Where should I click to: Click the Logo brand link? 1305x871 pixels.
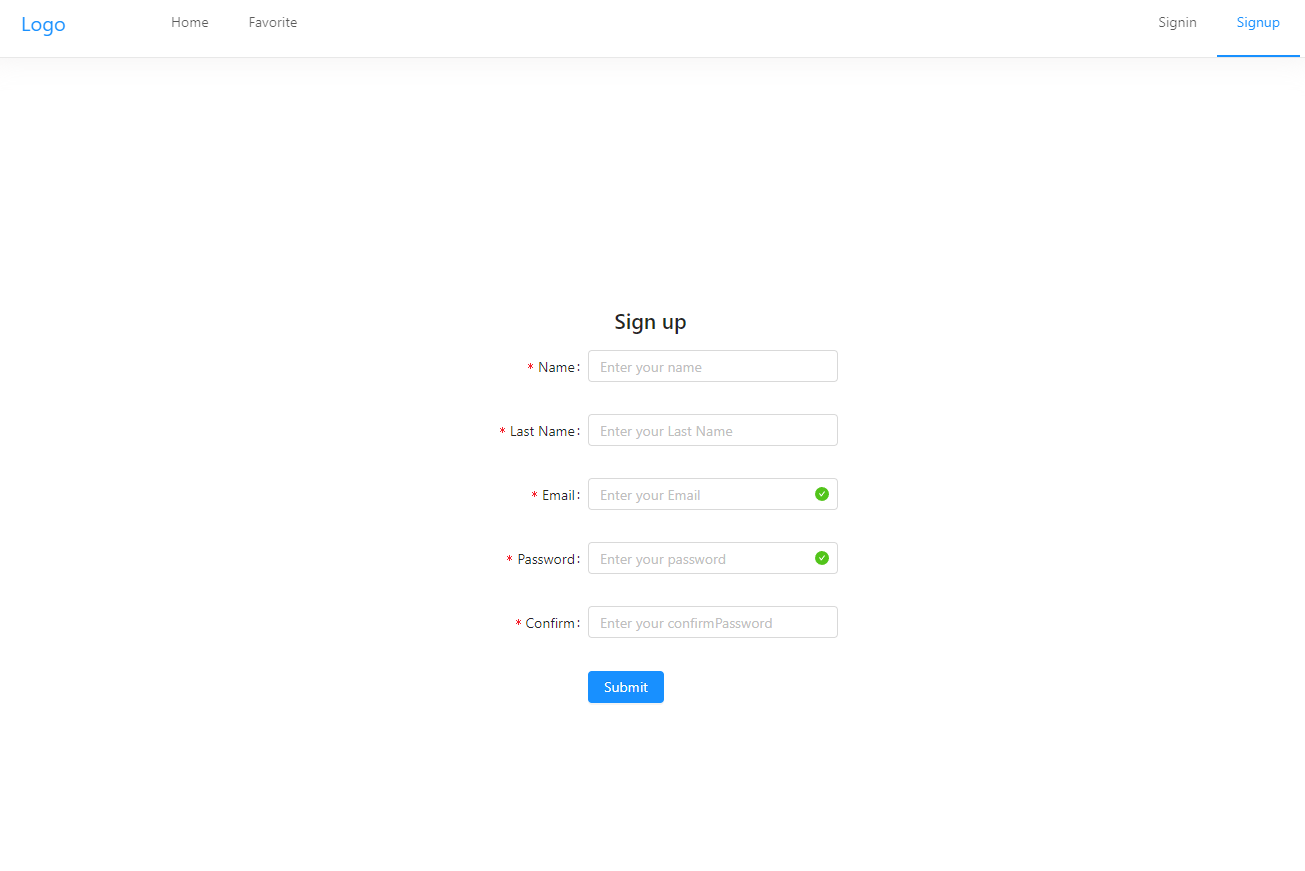click(43, 25)
